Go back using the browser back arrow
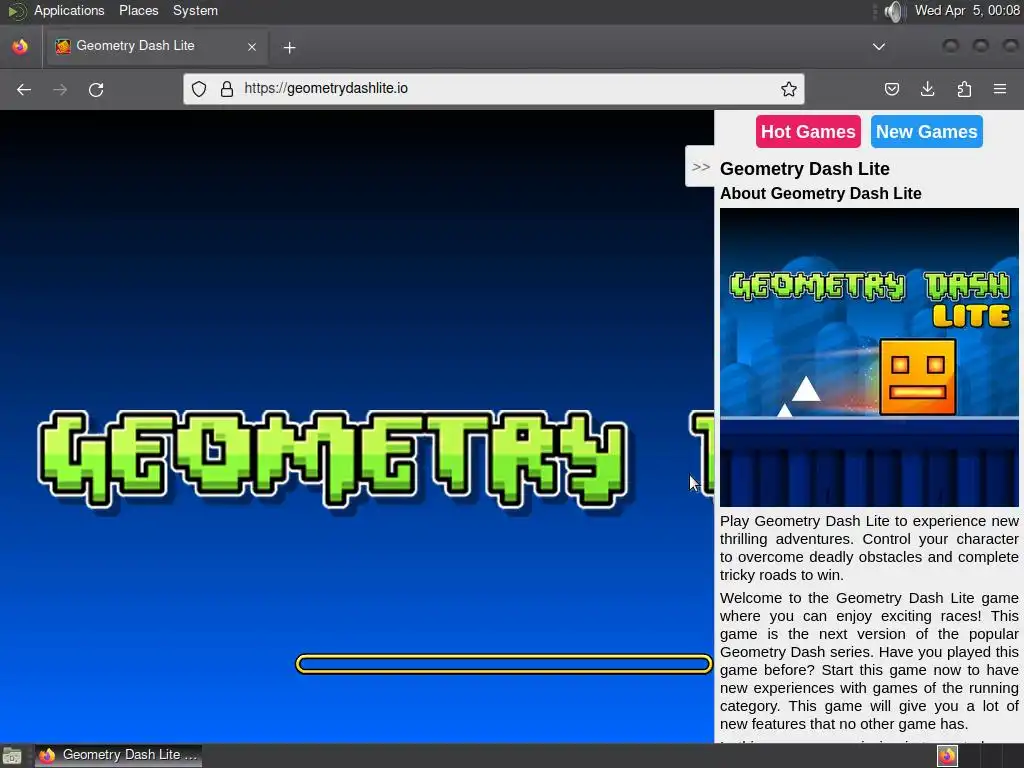1024x768 pixels. pos(24,89)
